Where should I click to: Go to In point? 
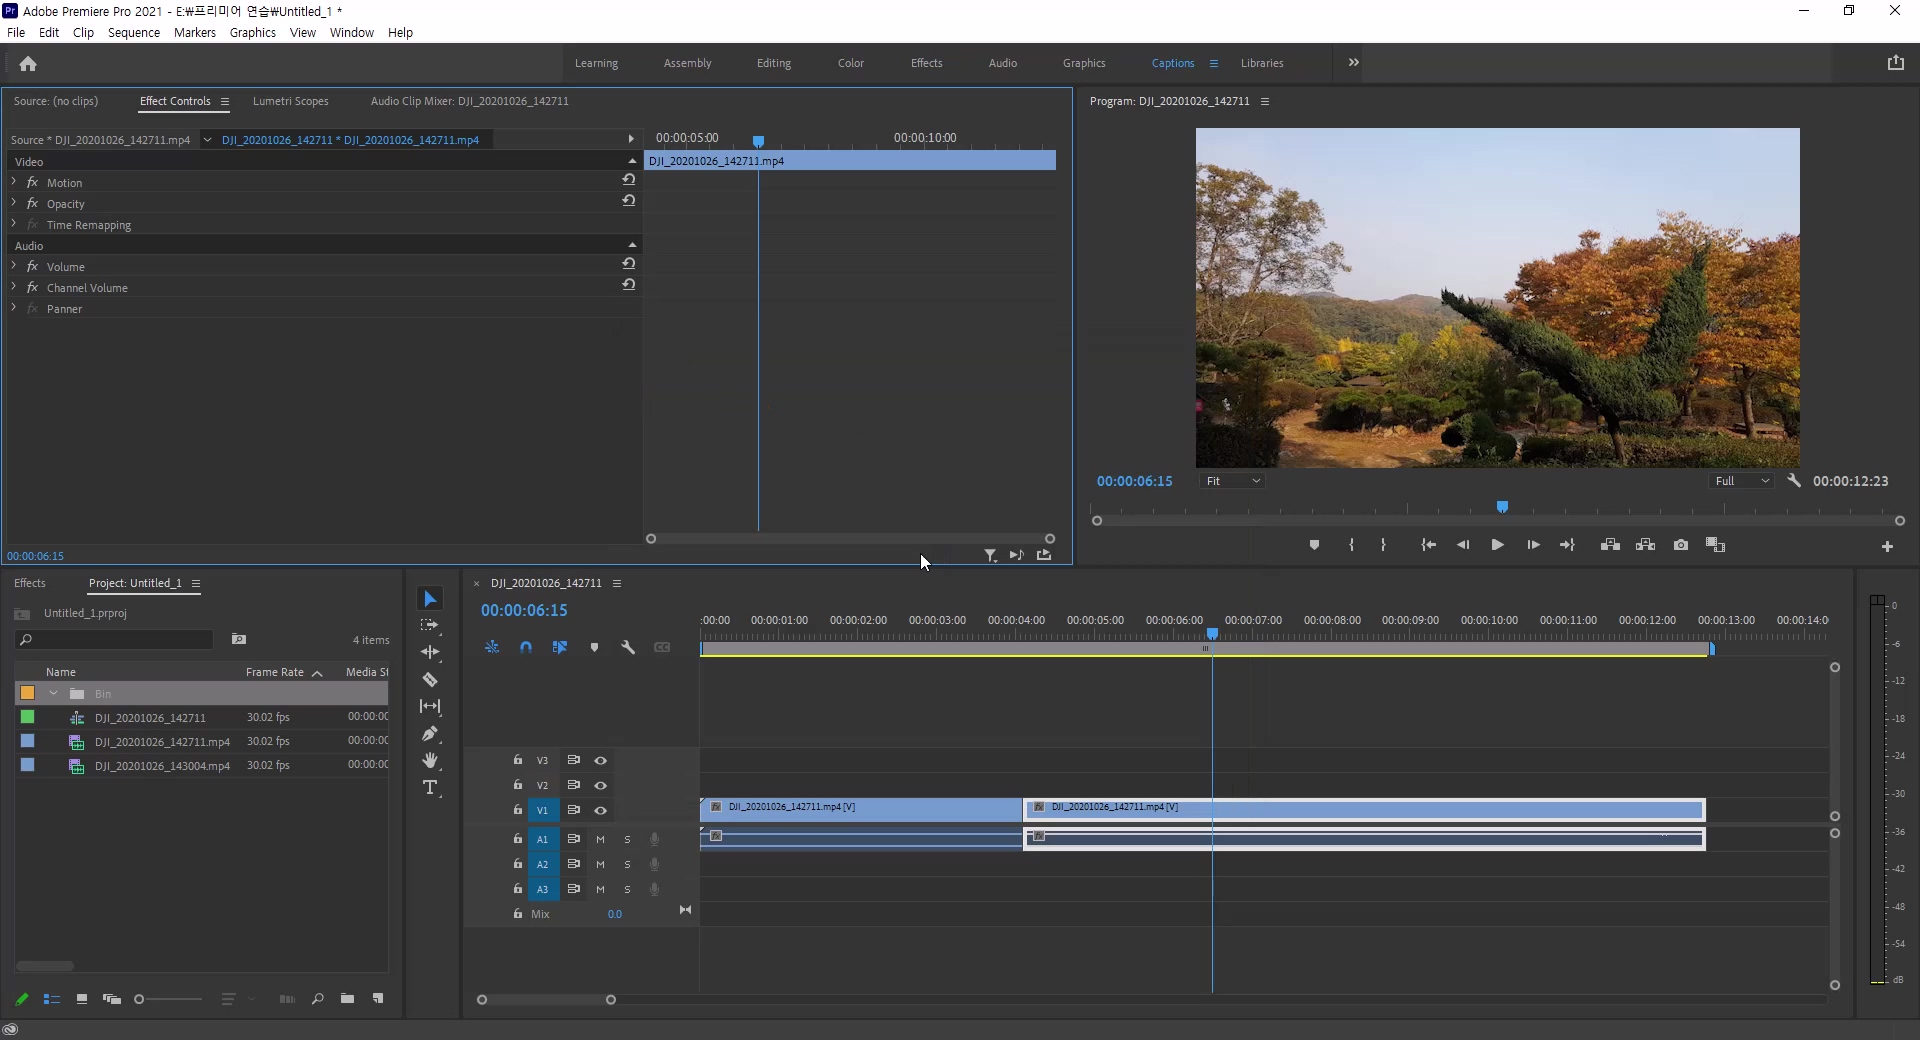(x=1429, y=545)
